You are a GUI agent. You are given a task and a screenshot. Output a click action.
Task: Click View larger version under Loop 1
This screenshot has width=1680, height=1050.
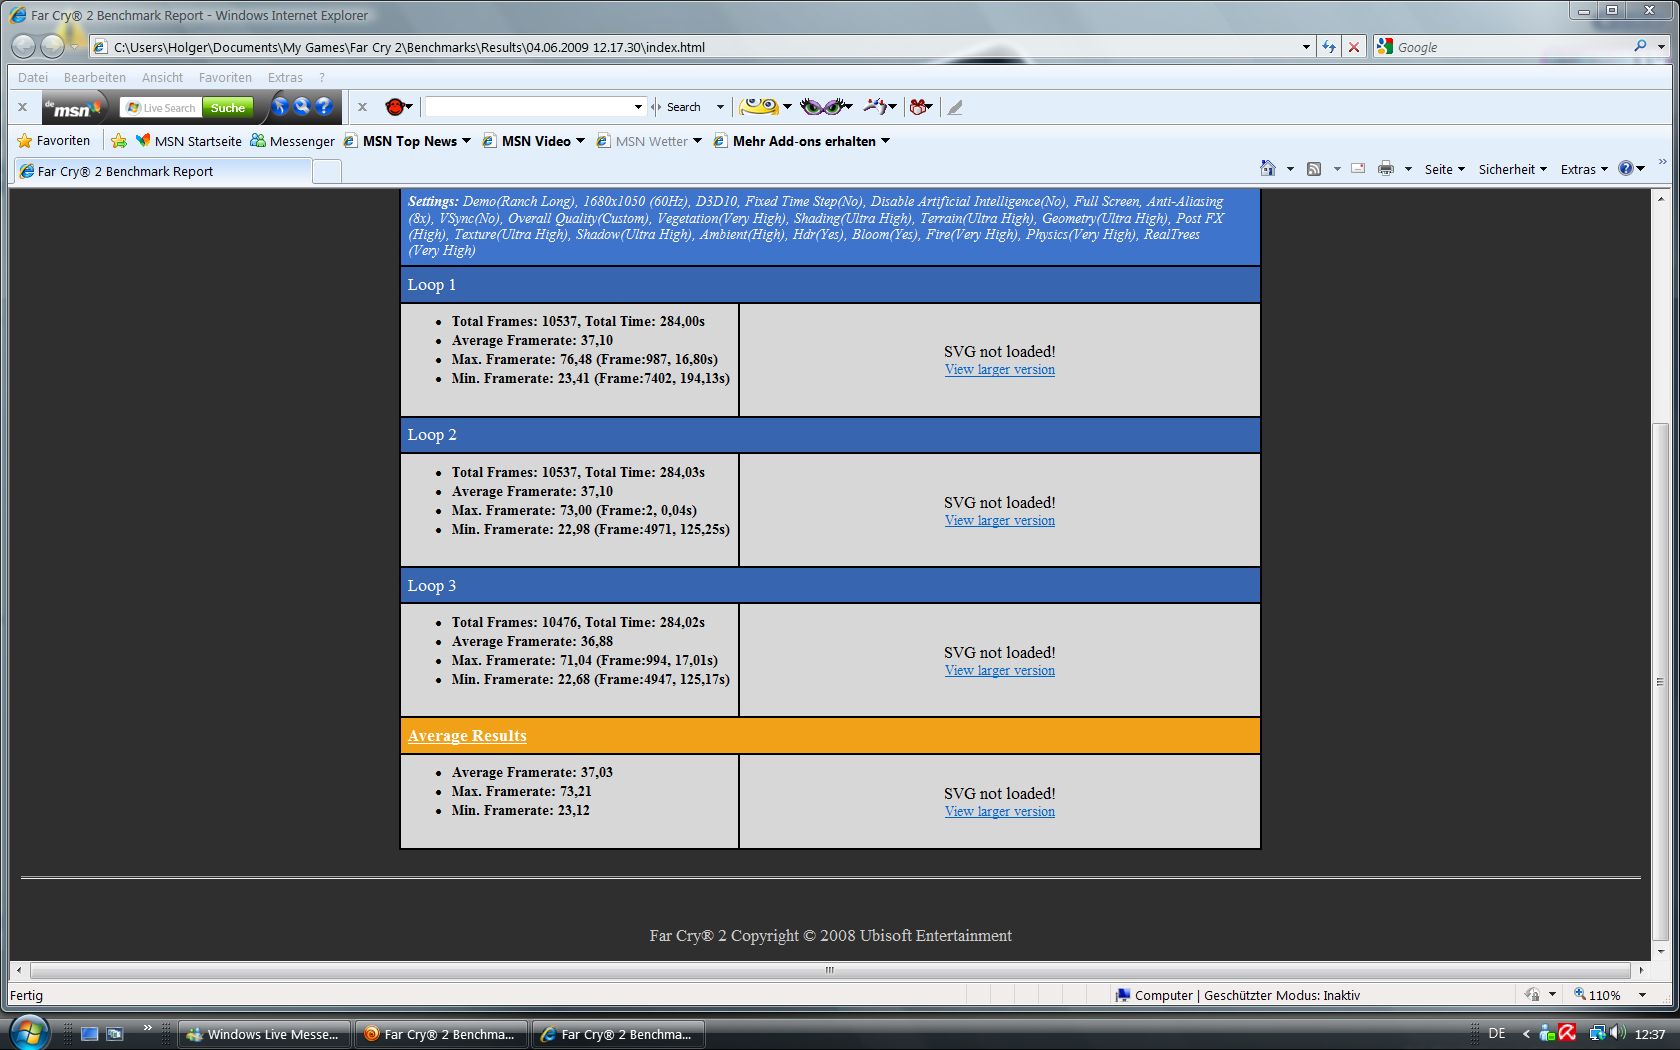point(1000,370)
